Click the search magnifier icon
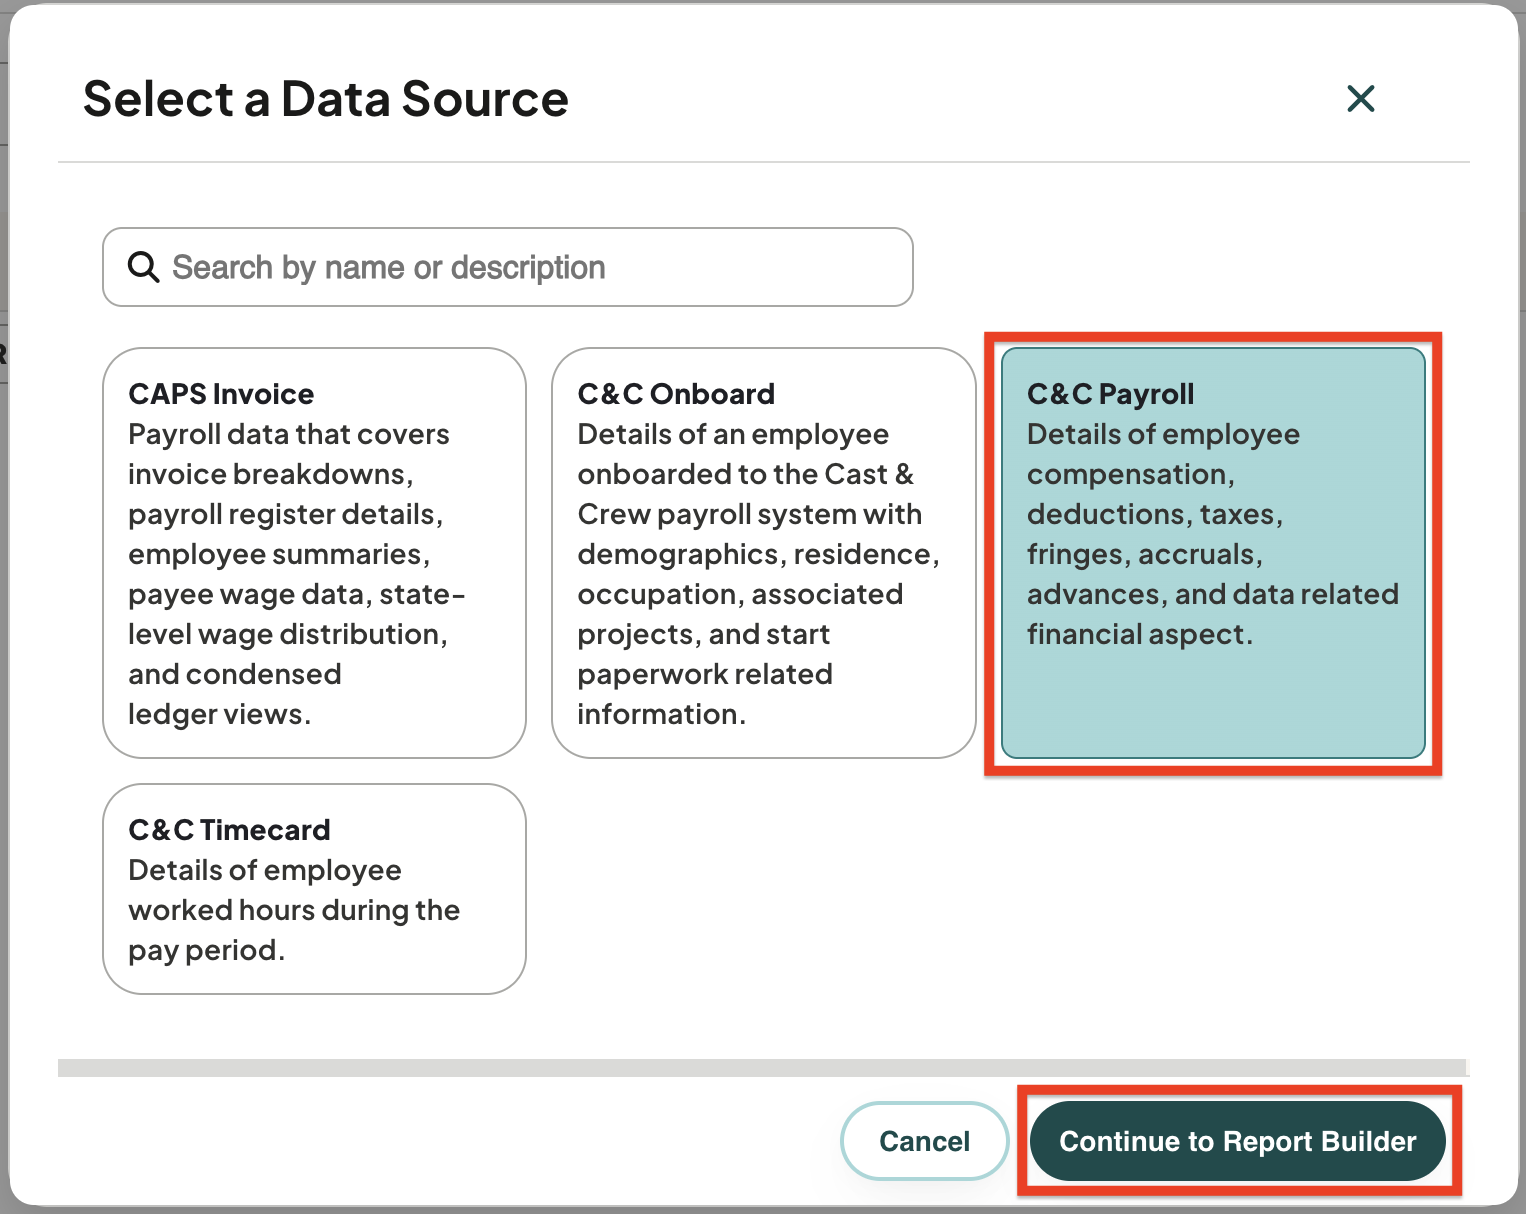Screen dimensions: 1526x1214 (x=143, y=267)
